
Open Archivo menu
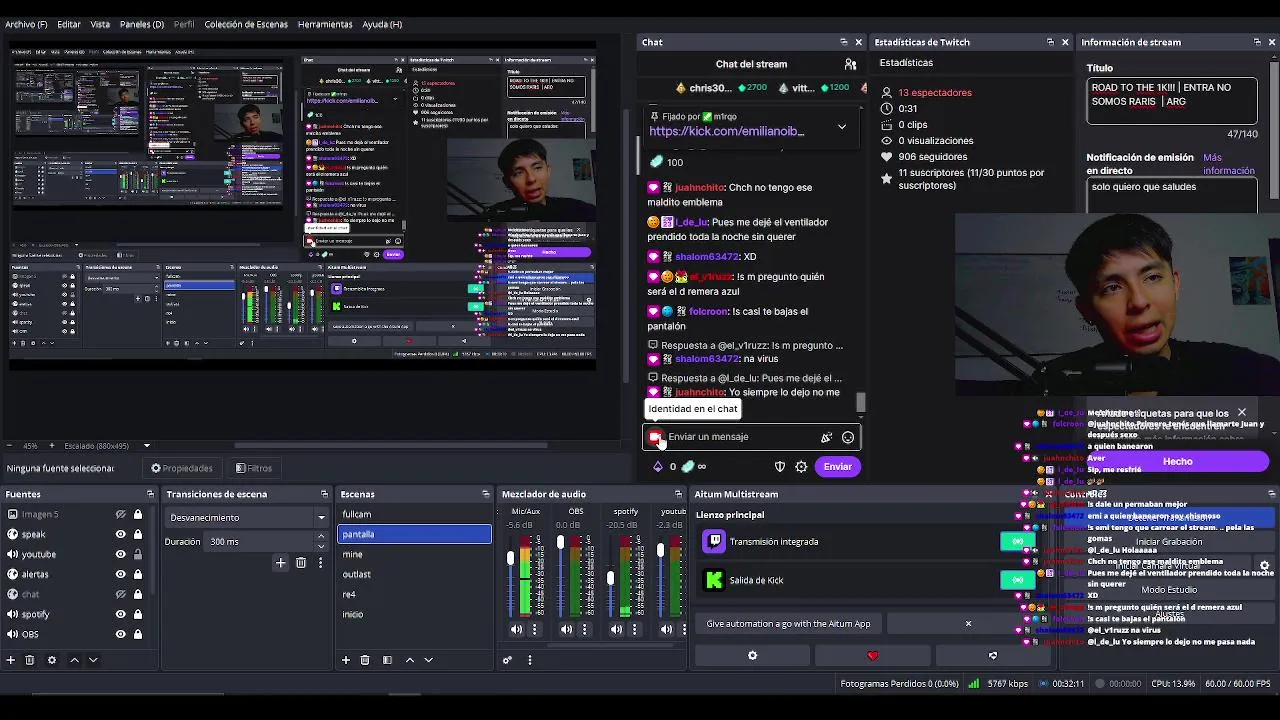click(26, 24)
